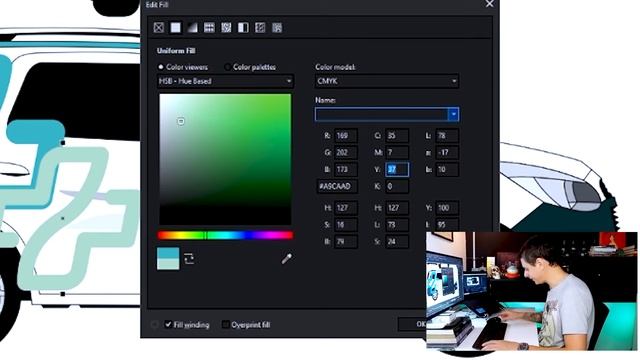
Task: Click the HLS S field showing 24
Action: tap(397, 241)
